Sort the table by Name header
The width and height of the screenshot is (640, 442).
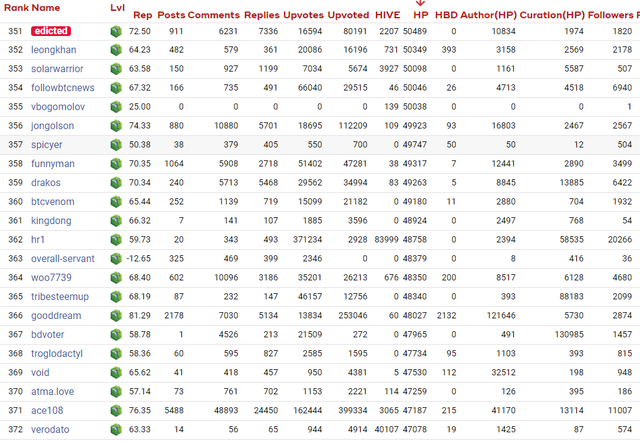point(44,8)
